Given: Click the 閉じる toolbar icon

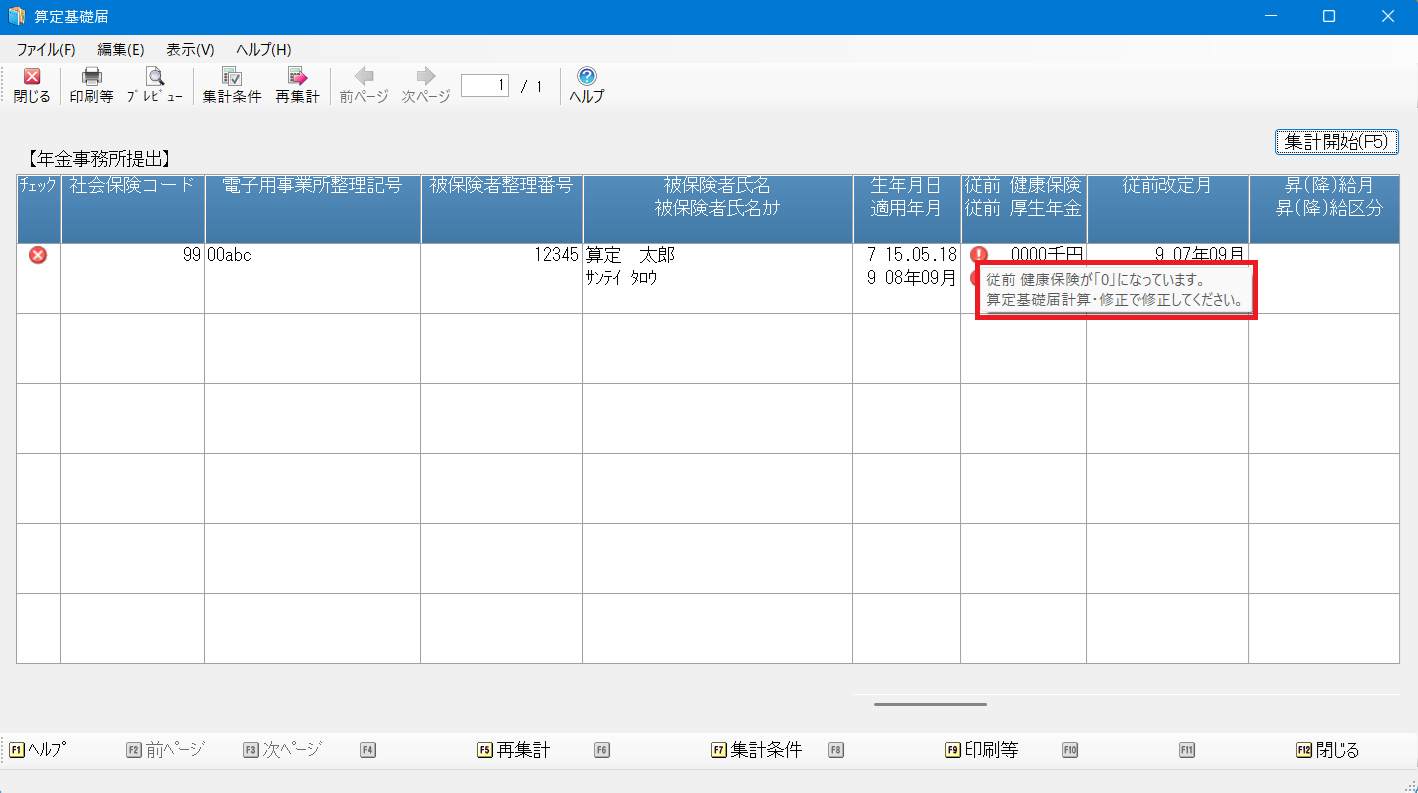Looking at the screenshot, I should coord(32,77).
